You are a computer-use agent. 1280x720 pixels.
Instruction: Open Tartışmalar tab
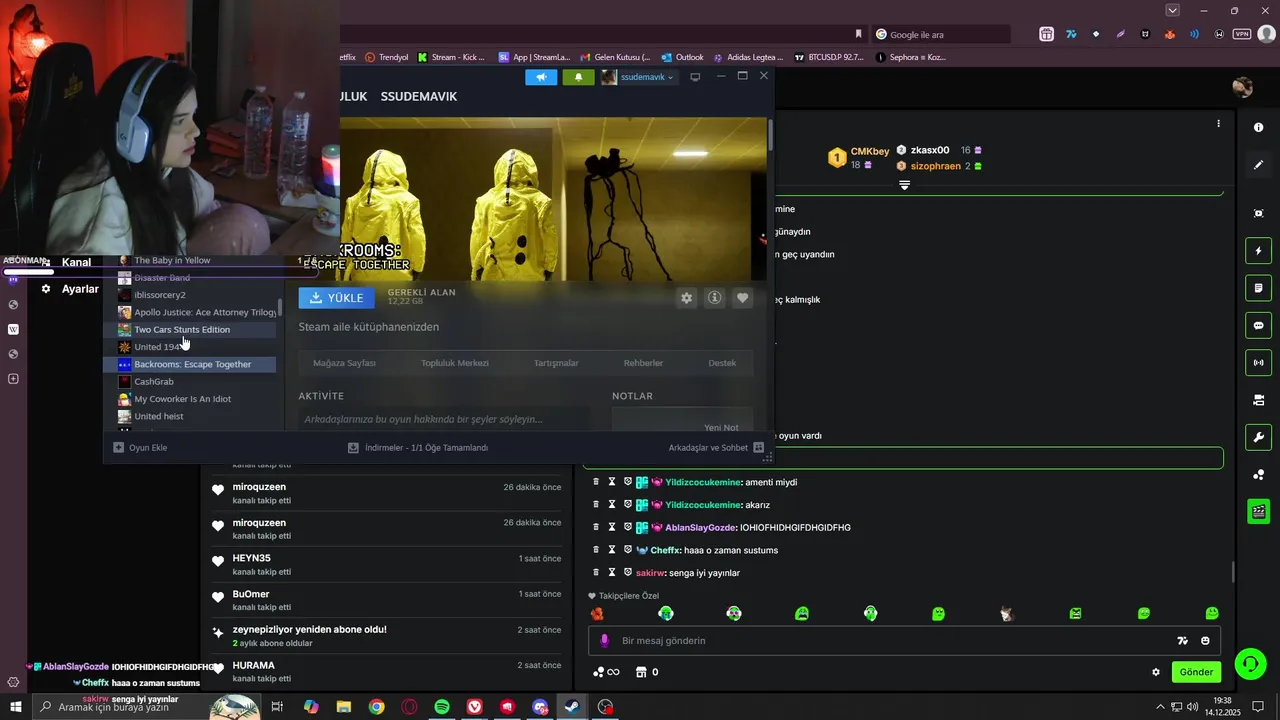click(x=556, y=363)
